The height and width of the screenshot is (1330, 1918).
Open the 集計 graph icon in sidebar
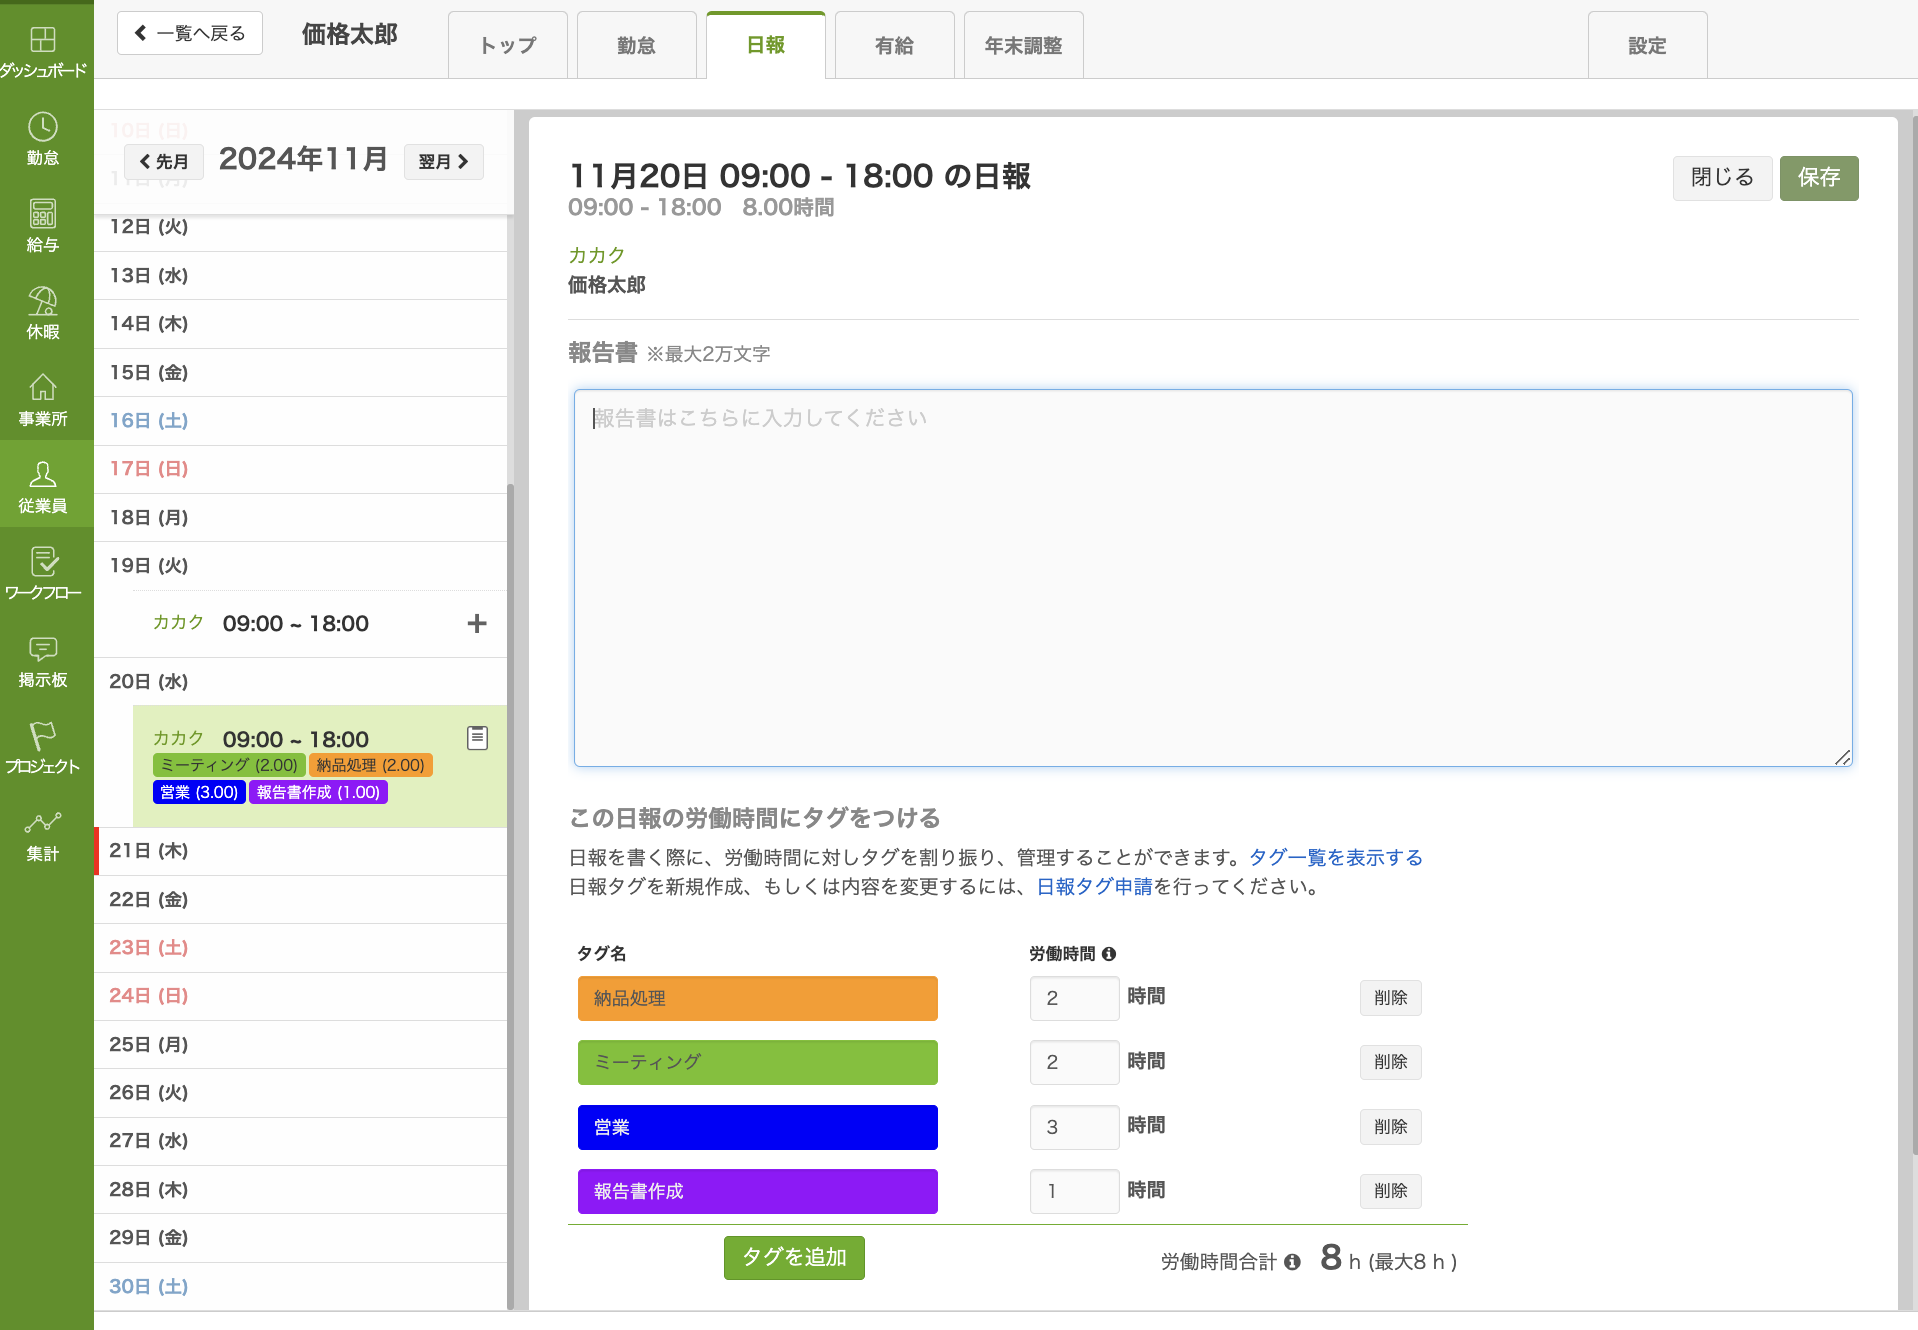point(43,824)
